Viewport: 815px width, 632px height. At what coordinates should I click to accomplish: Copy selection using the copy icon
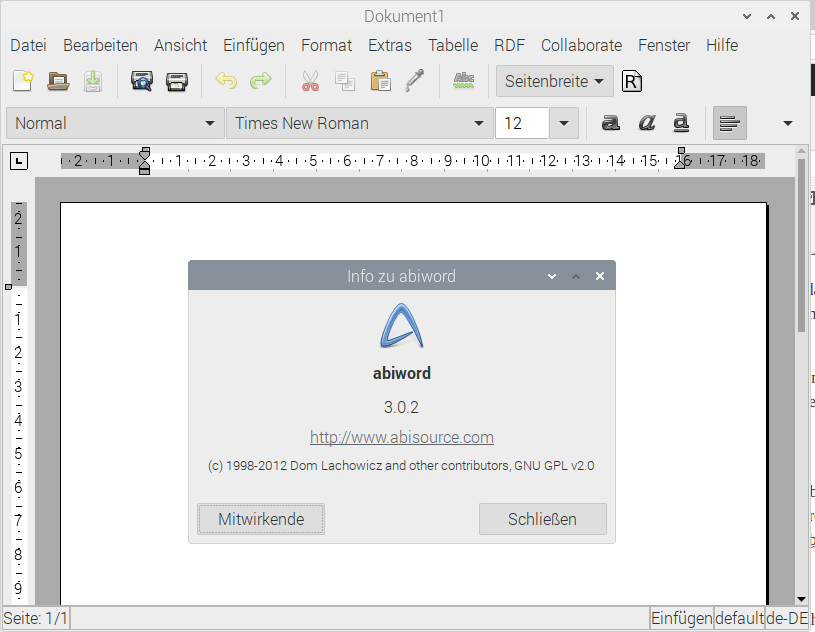pyautogui.click(x=345, y=81)
